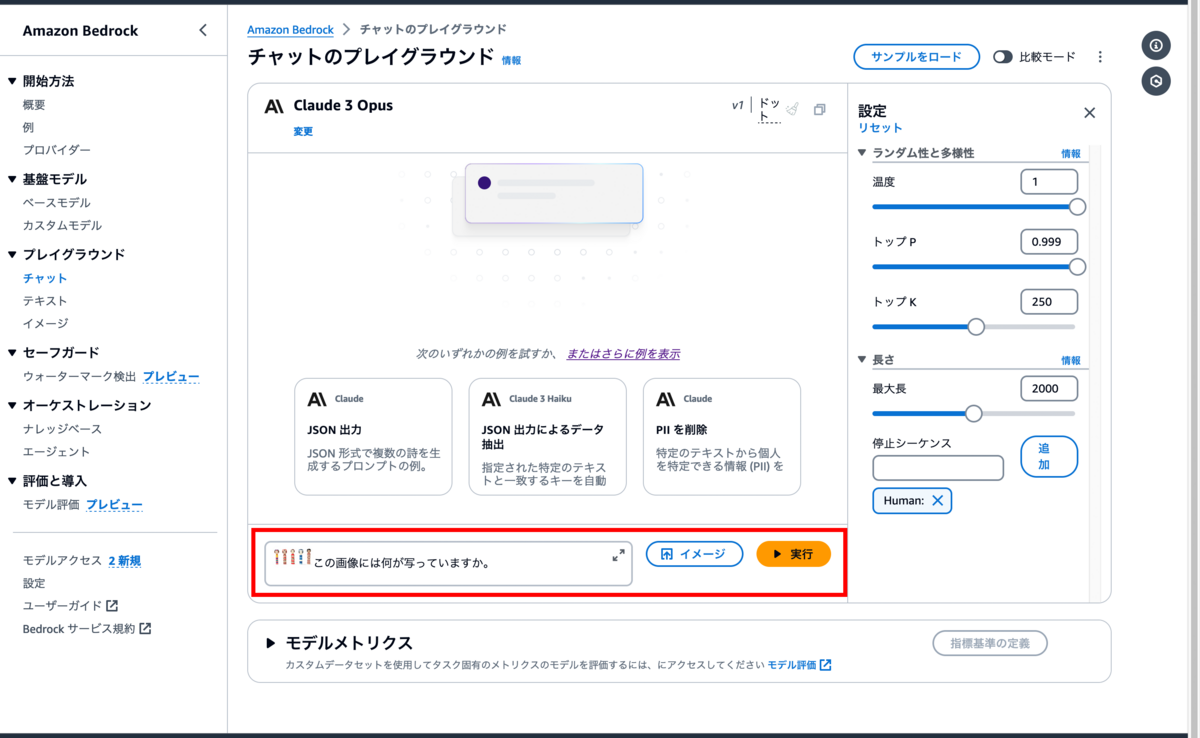Click the 停止シーケンス input field
Viewport: 1200px width, 738px height.
(x=938, y=468)
